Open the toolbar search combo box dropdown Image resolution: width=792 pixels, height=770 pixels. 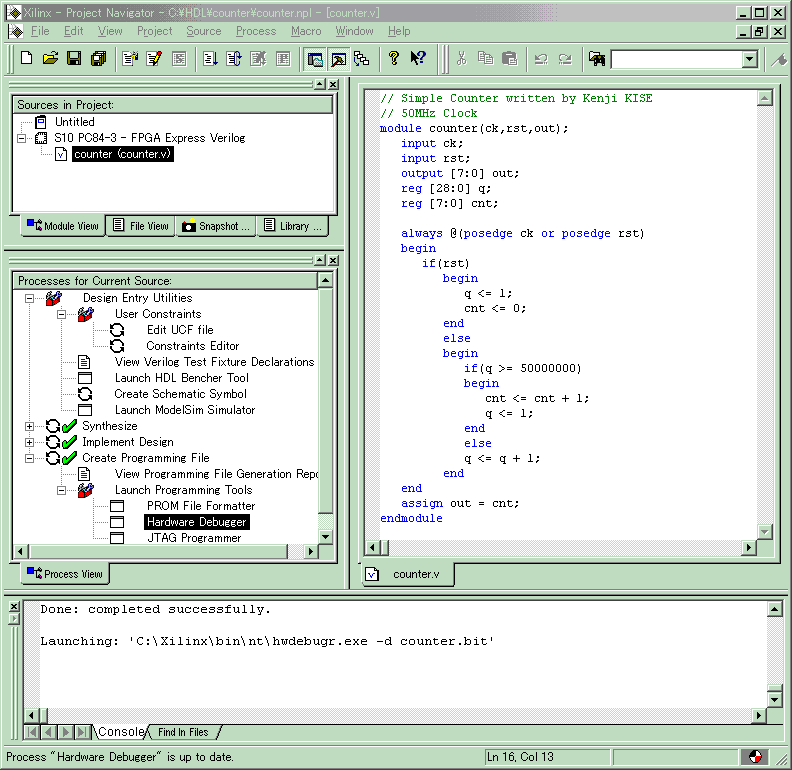click(x=750, y=59)
